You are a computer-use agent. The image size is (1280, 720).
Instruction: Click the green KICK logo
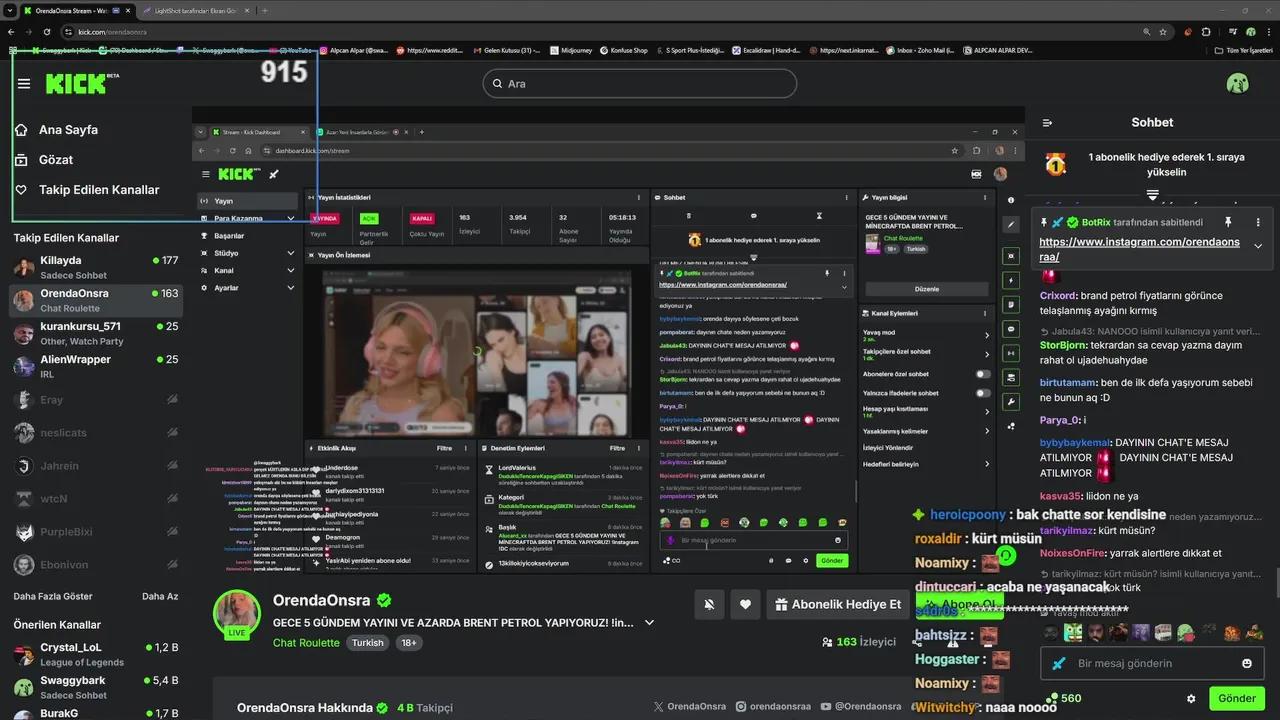tap(77, 84)
